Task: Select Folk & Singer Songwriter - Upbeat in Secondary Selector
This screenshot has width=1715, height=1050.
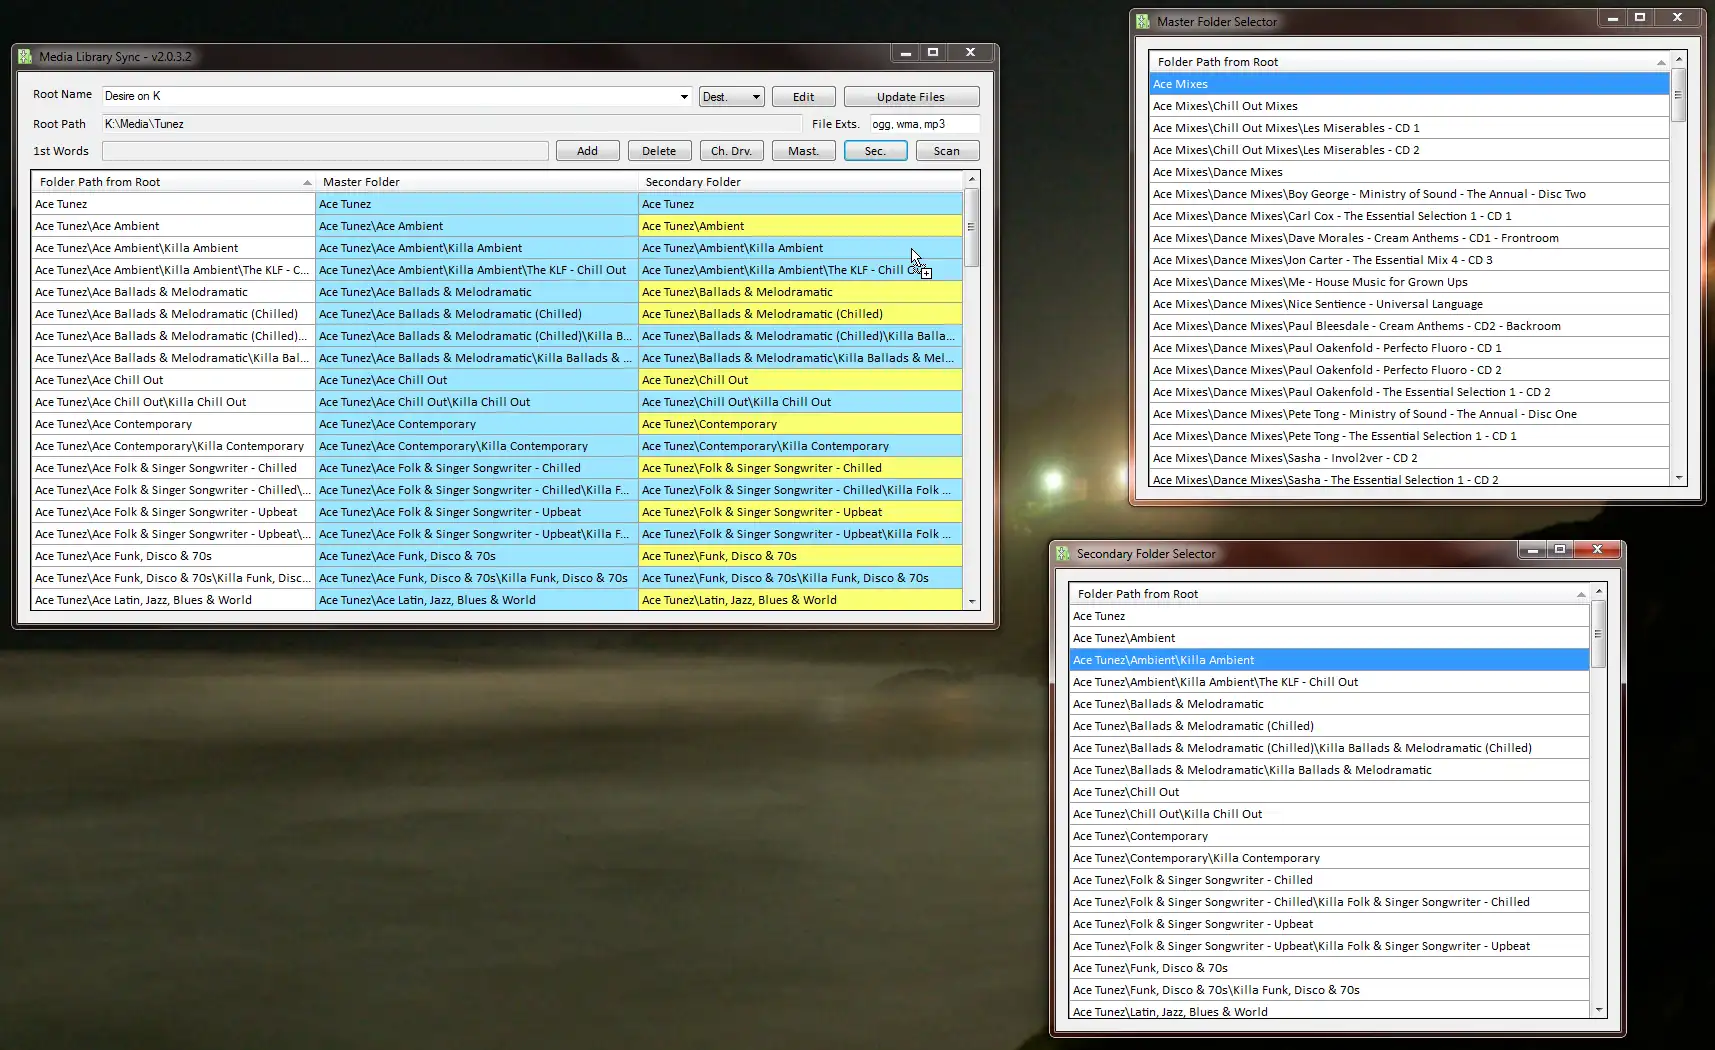Action: tap(1329, 924)
